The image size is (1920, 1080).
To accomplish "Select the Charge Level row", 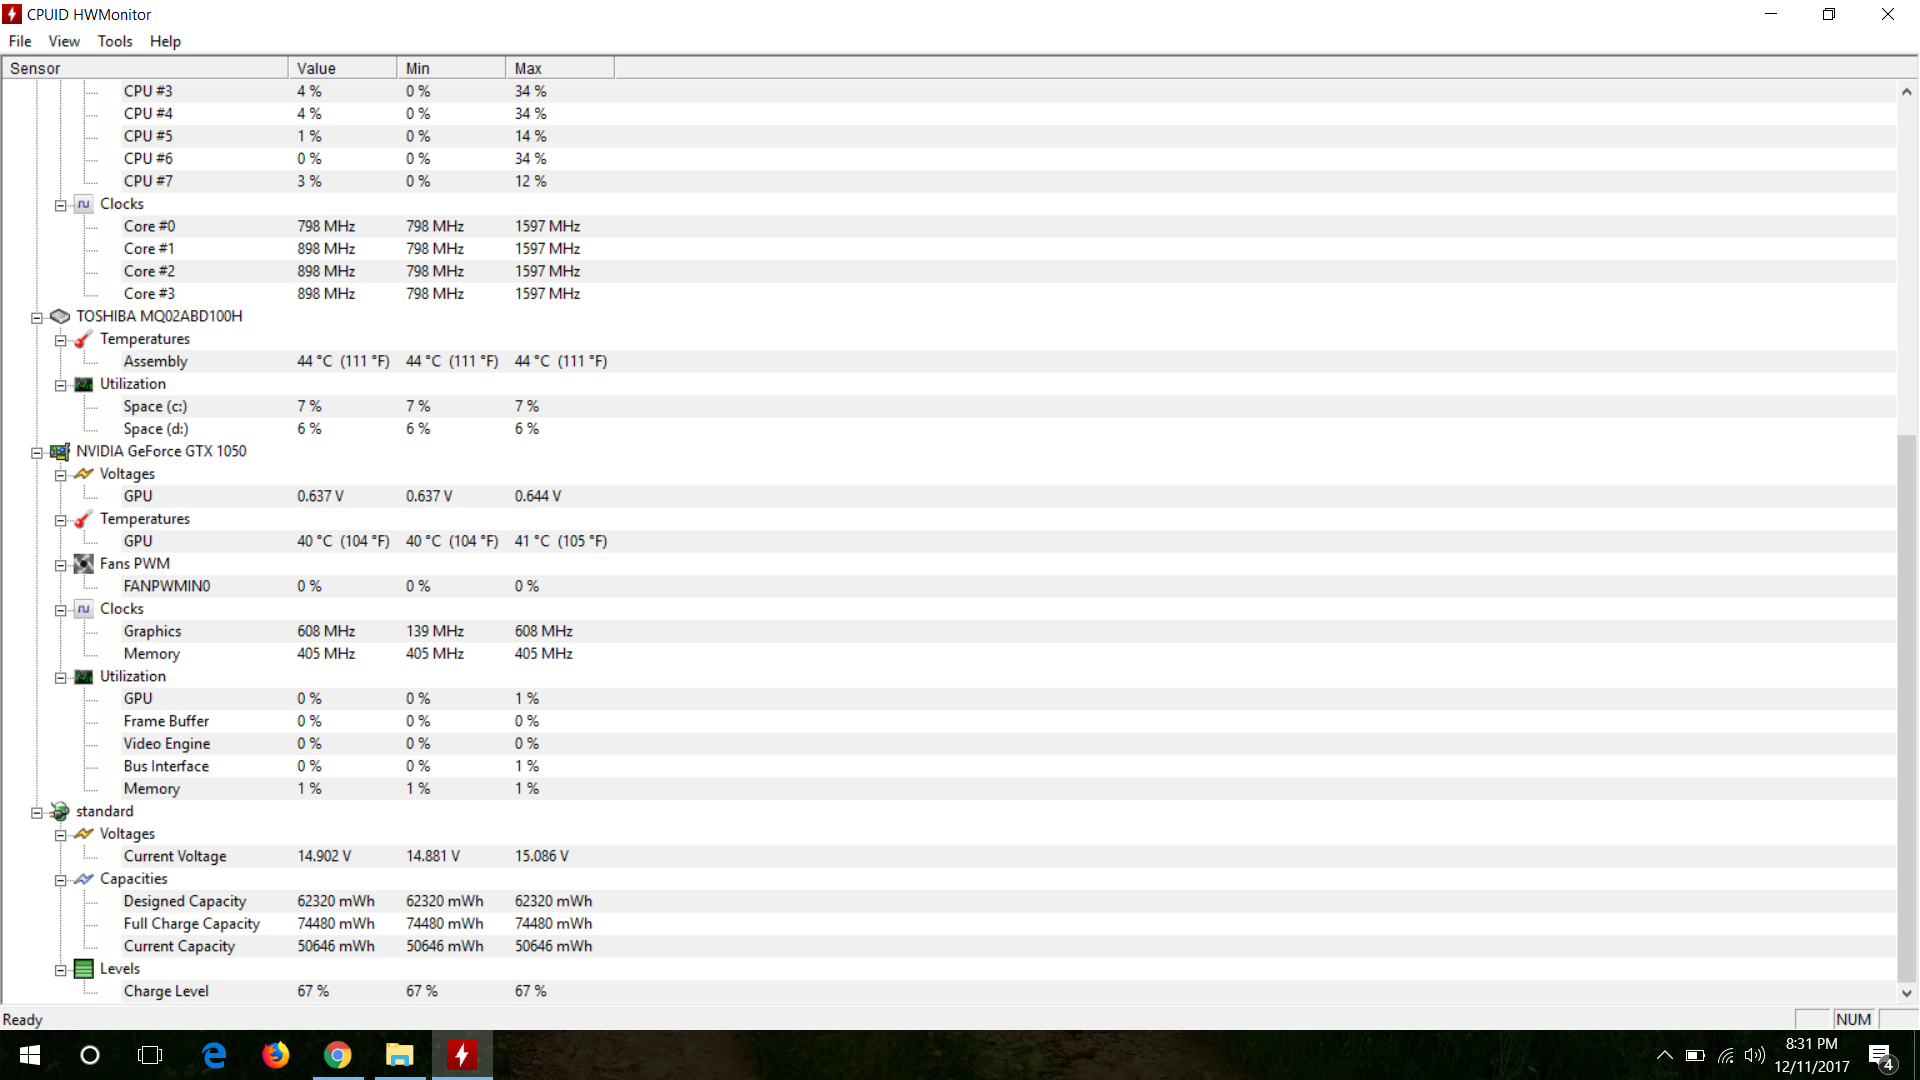I will coord(166,991).
